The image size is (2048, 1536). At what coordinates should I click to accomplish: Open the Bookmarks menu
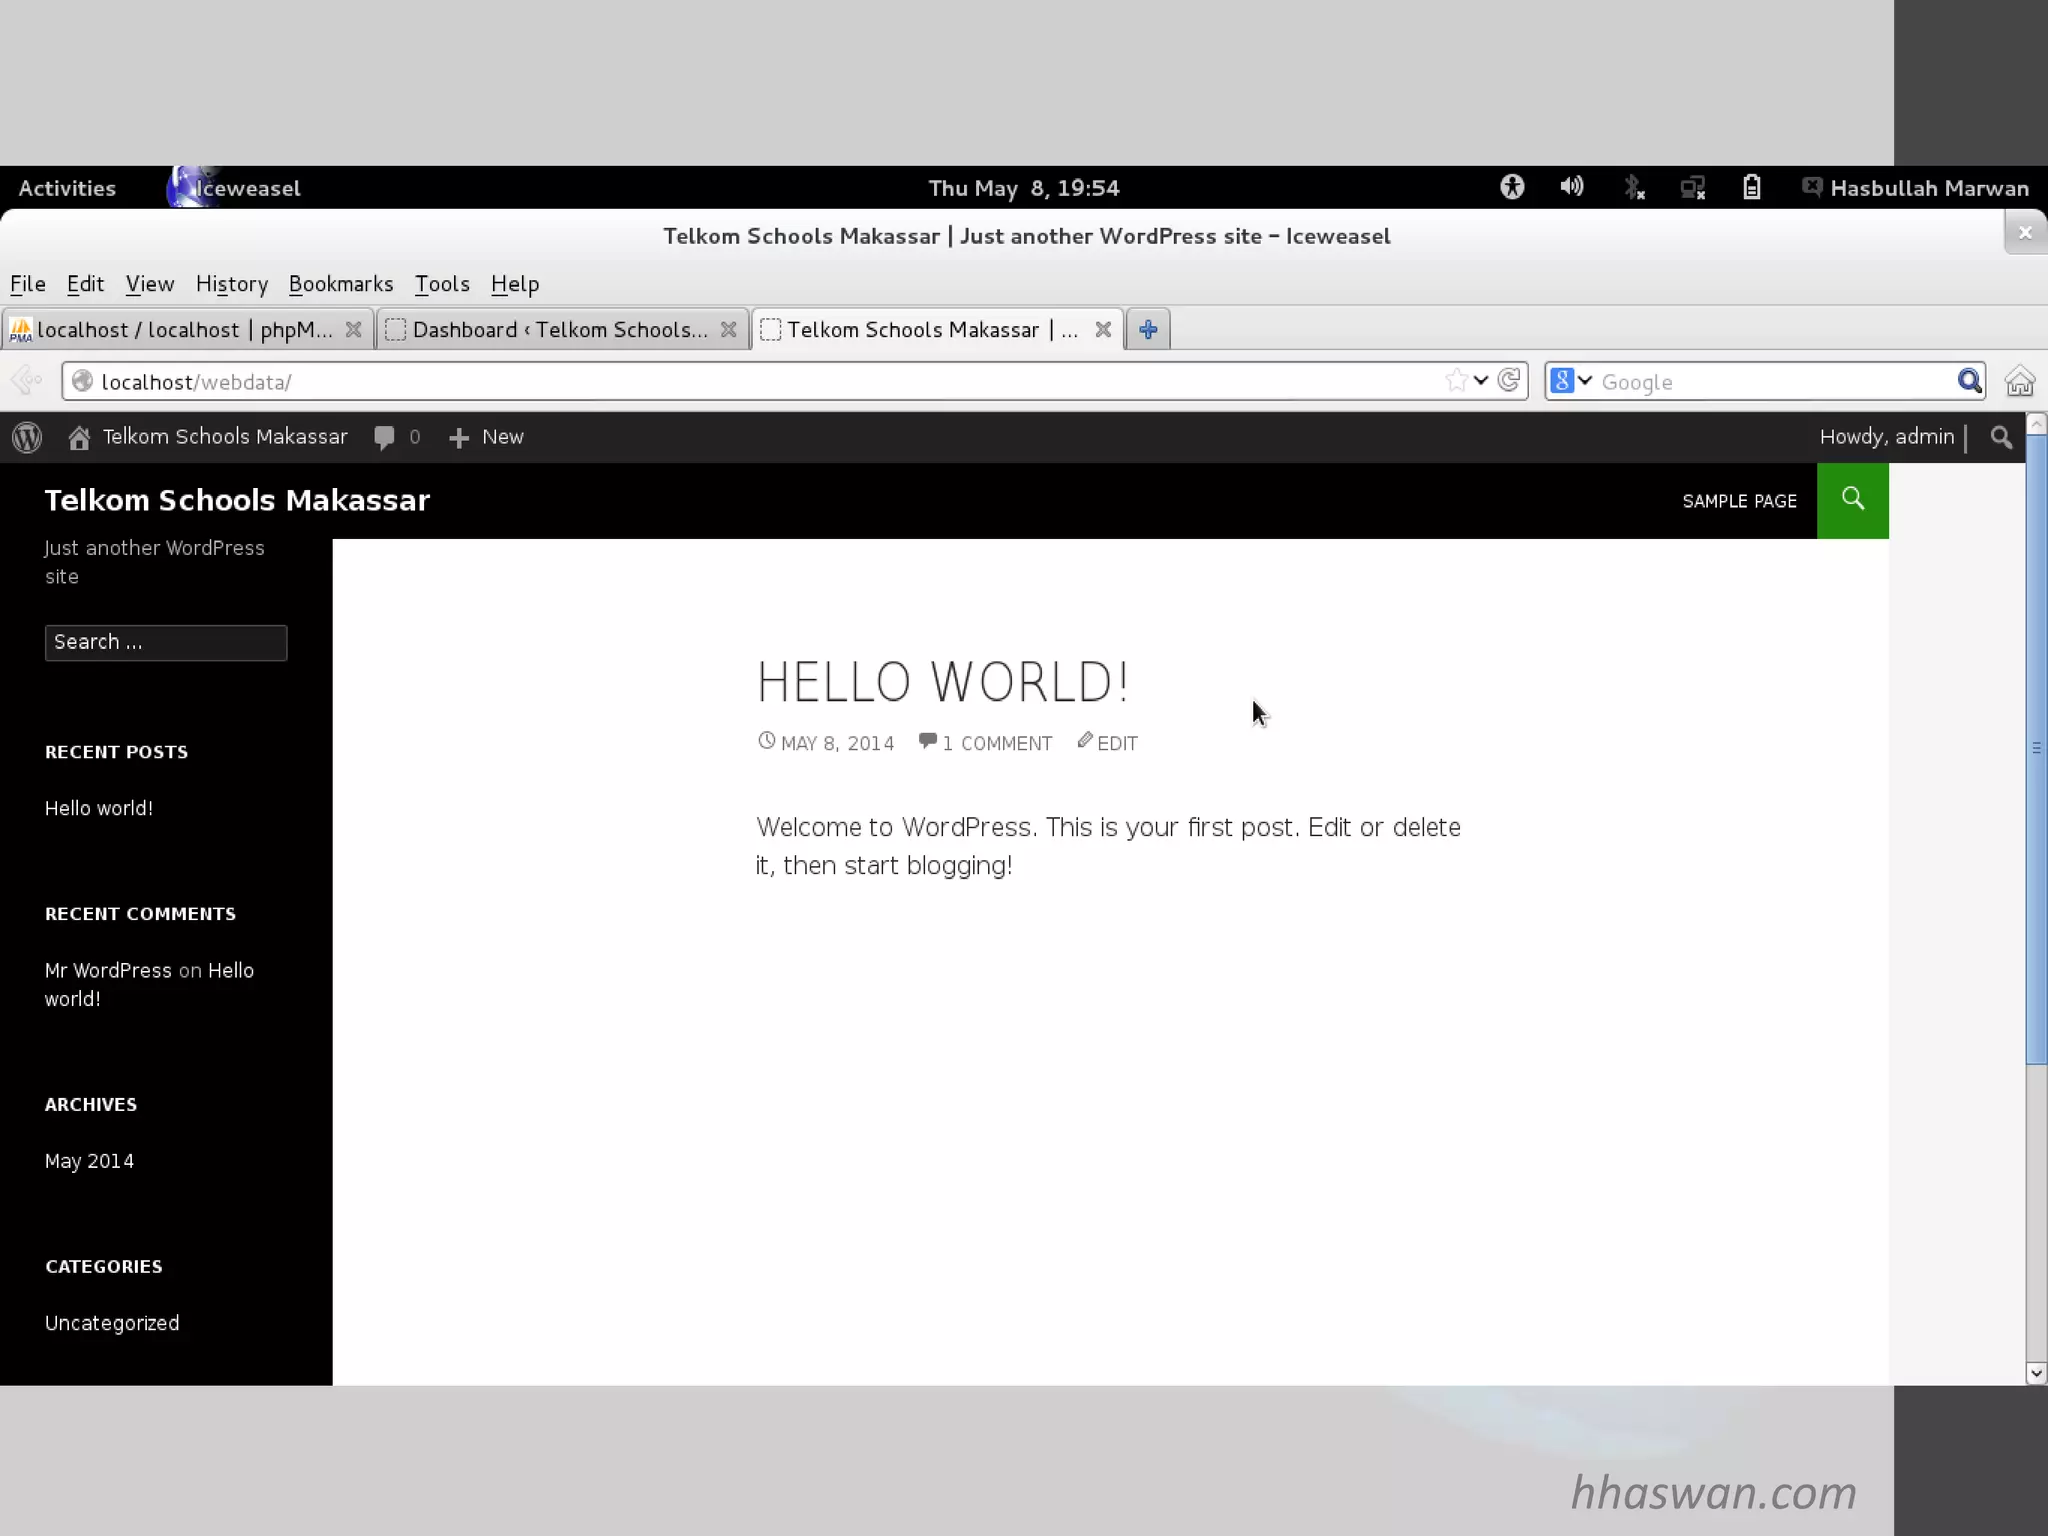point(341,284)
